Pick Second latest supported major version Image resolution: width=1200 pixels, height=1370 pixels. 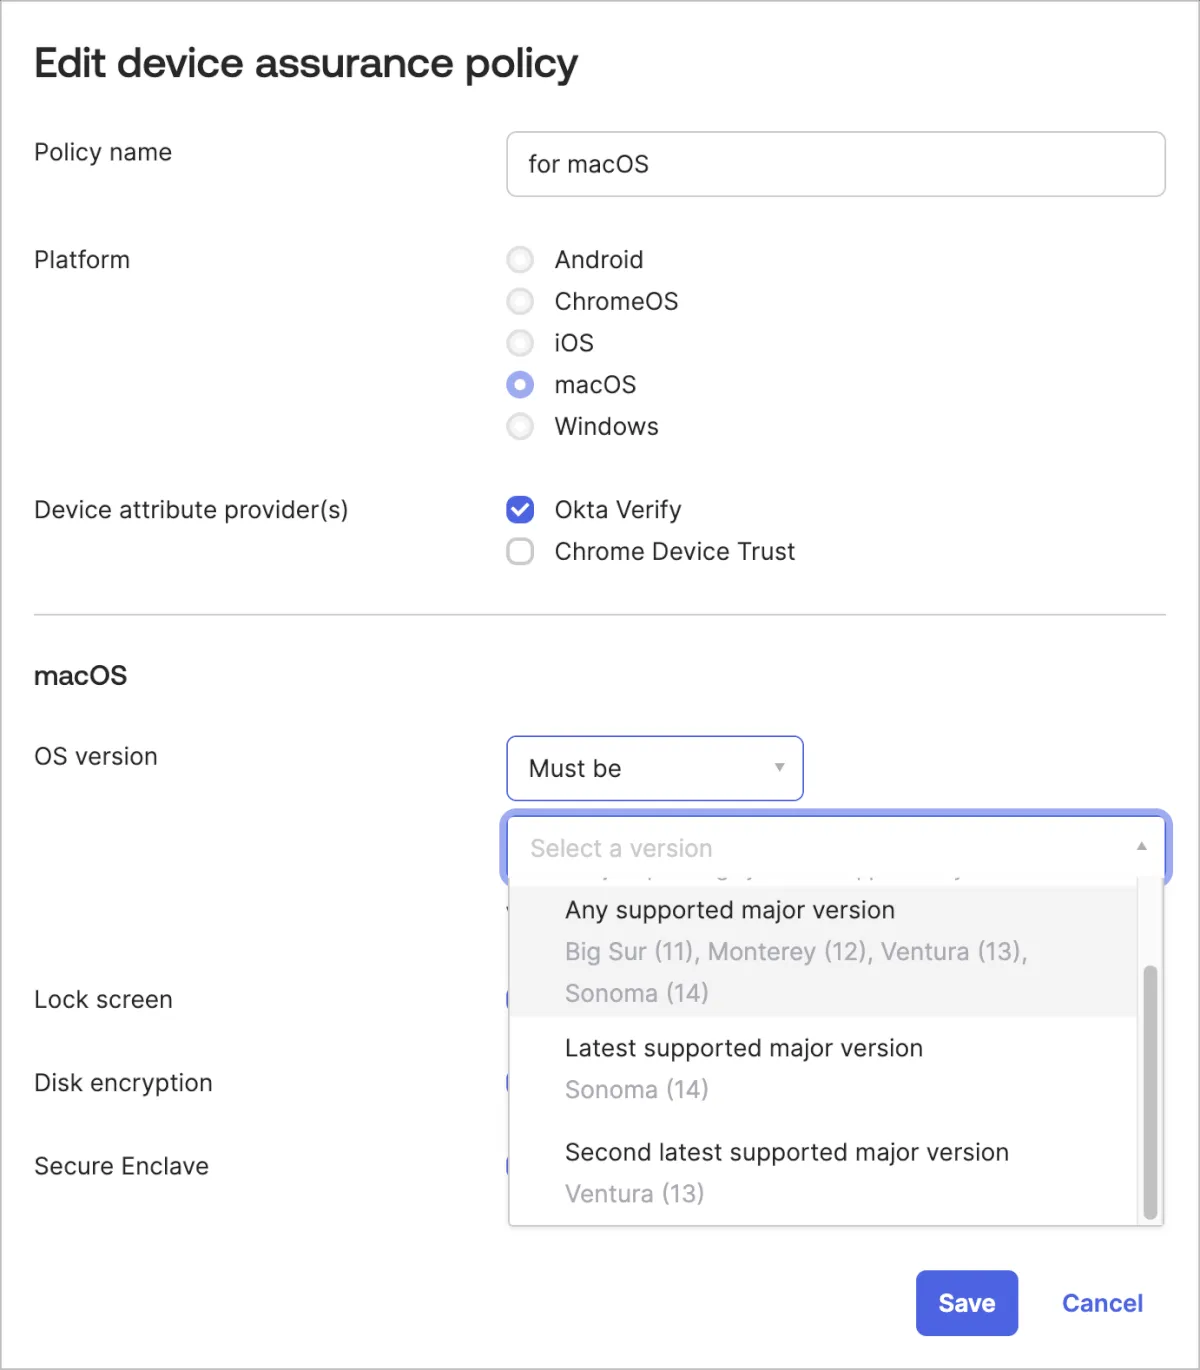786,1152
